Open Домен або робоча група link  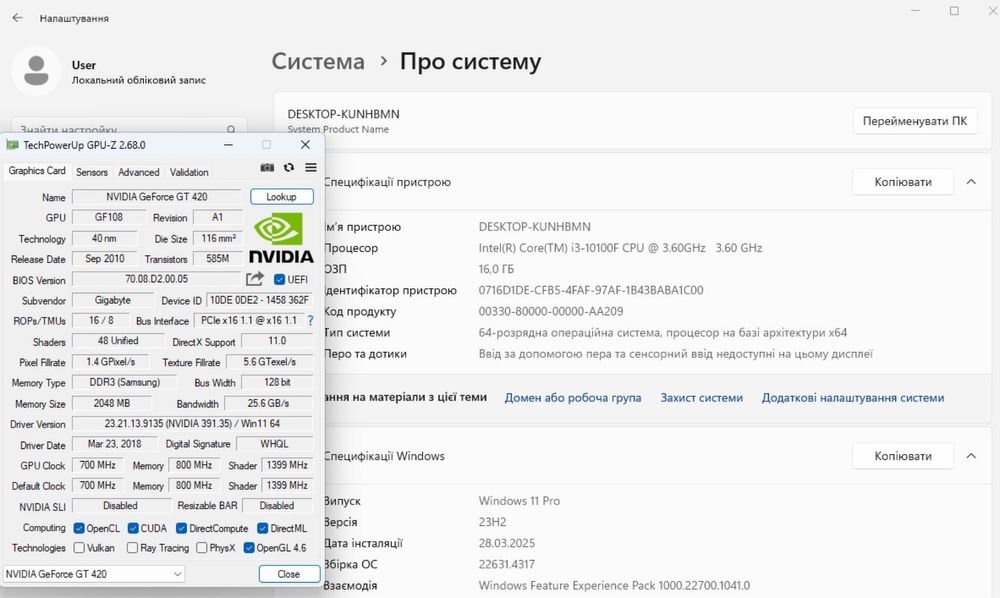[573, 398]
